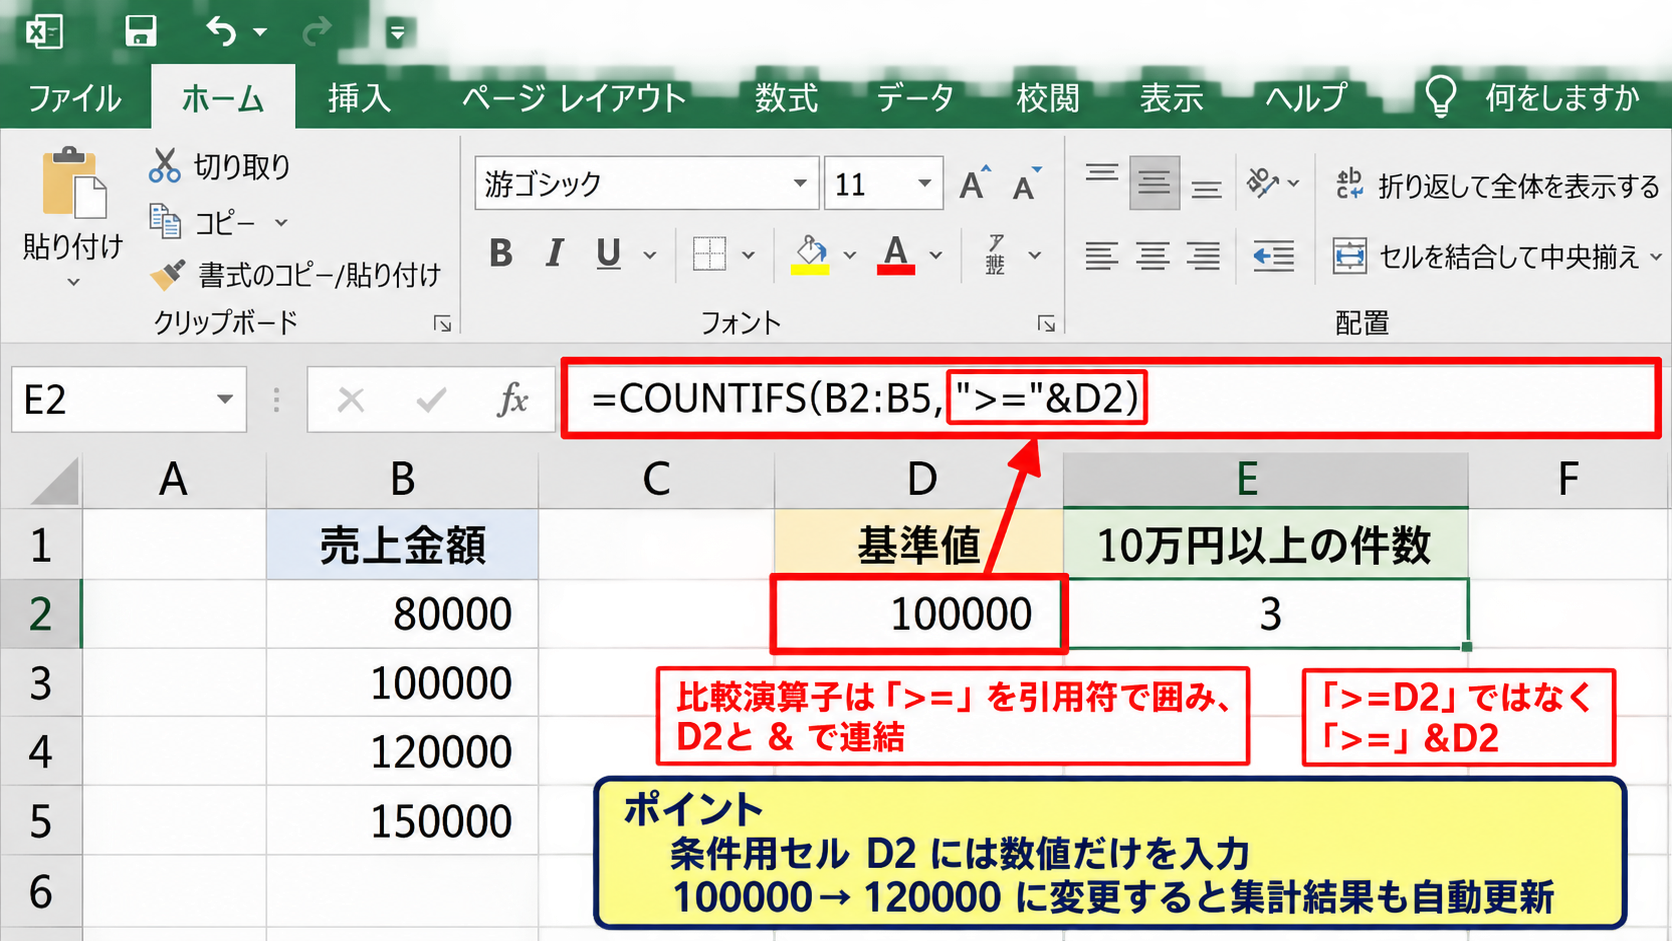Image resolution: width=1672 pixels, height=941 pixels.
Task: Click cell D2 containing 100000
Action: [919, 613]
